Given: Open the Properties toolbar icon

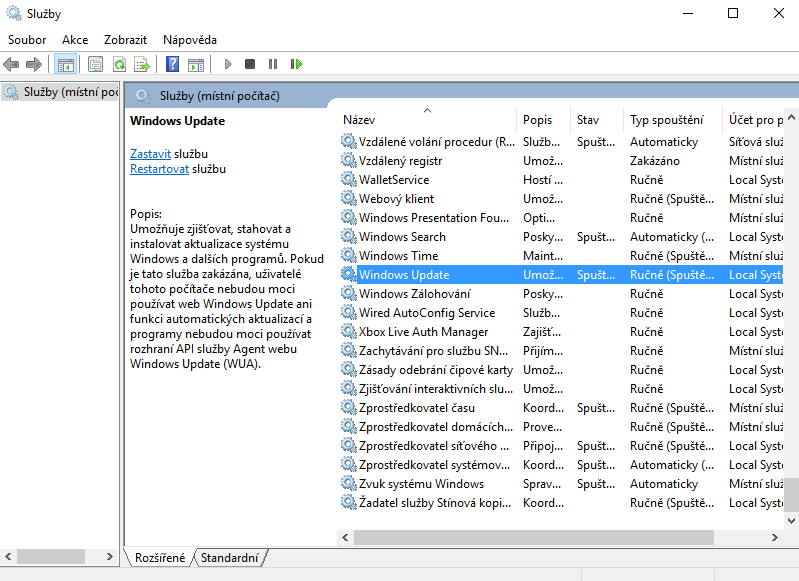Looking at the screenshot, I should 95,64.
